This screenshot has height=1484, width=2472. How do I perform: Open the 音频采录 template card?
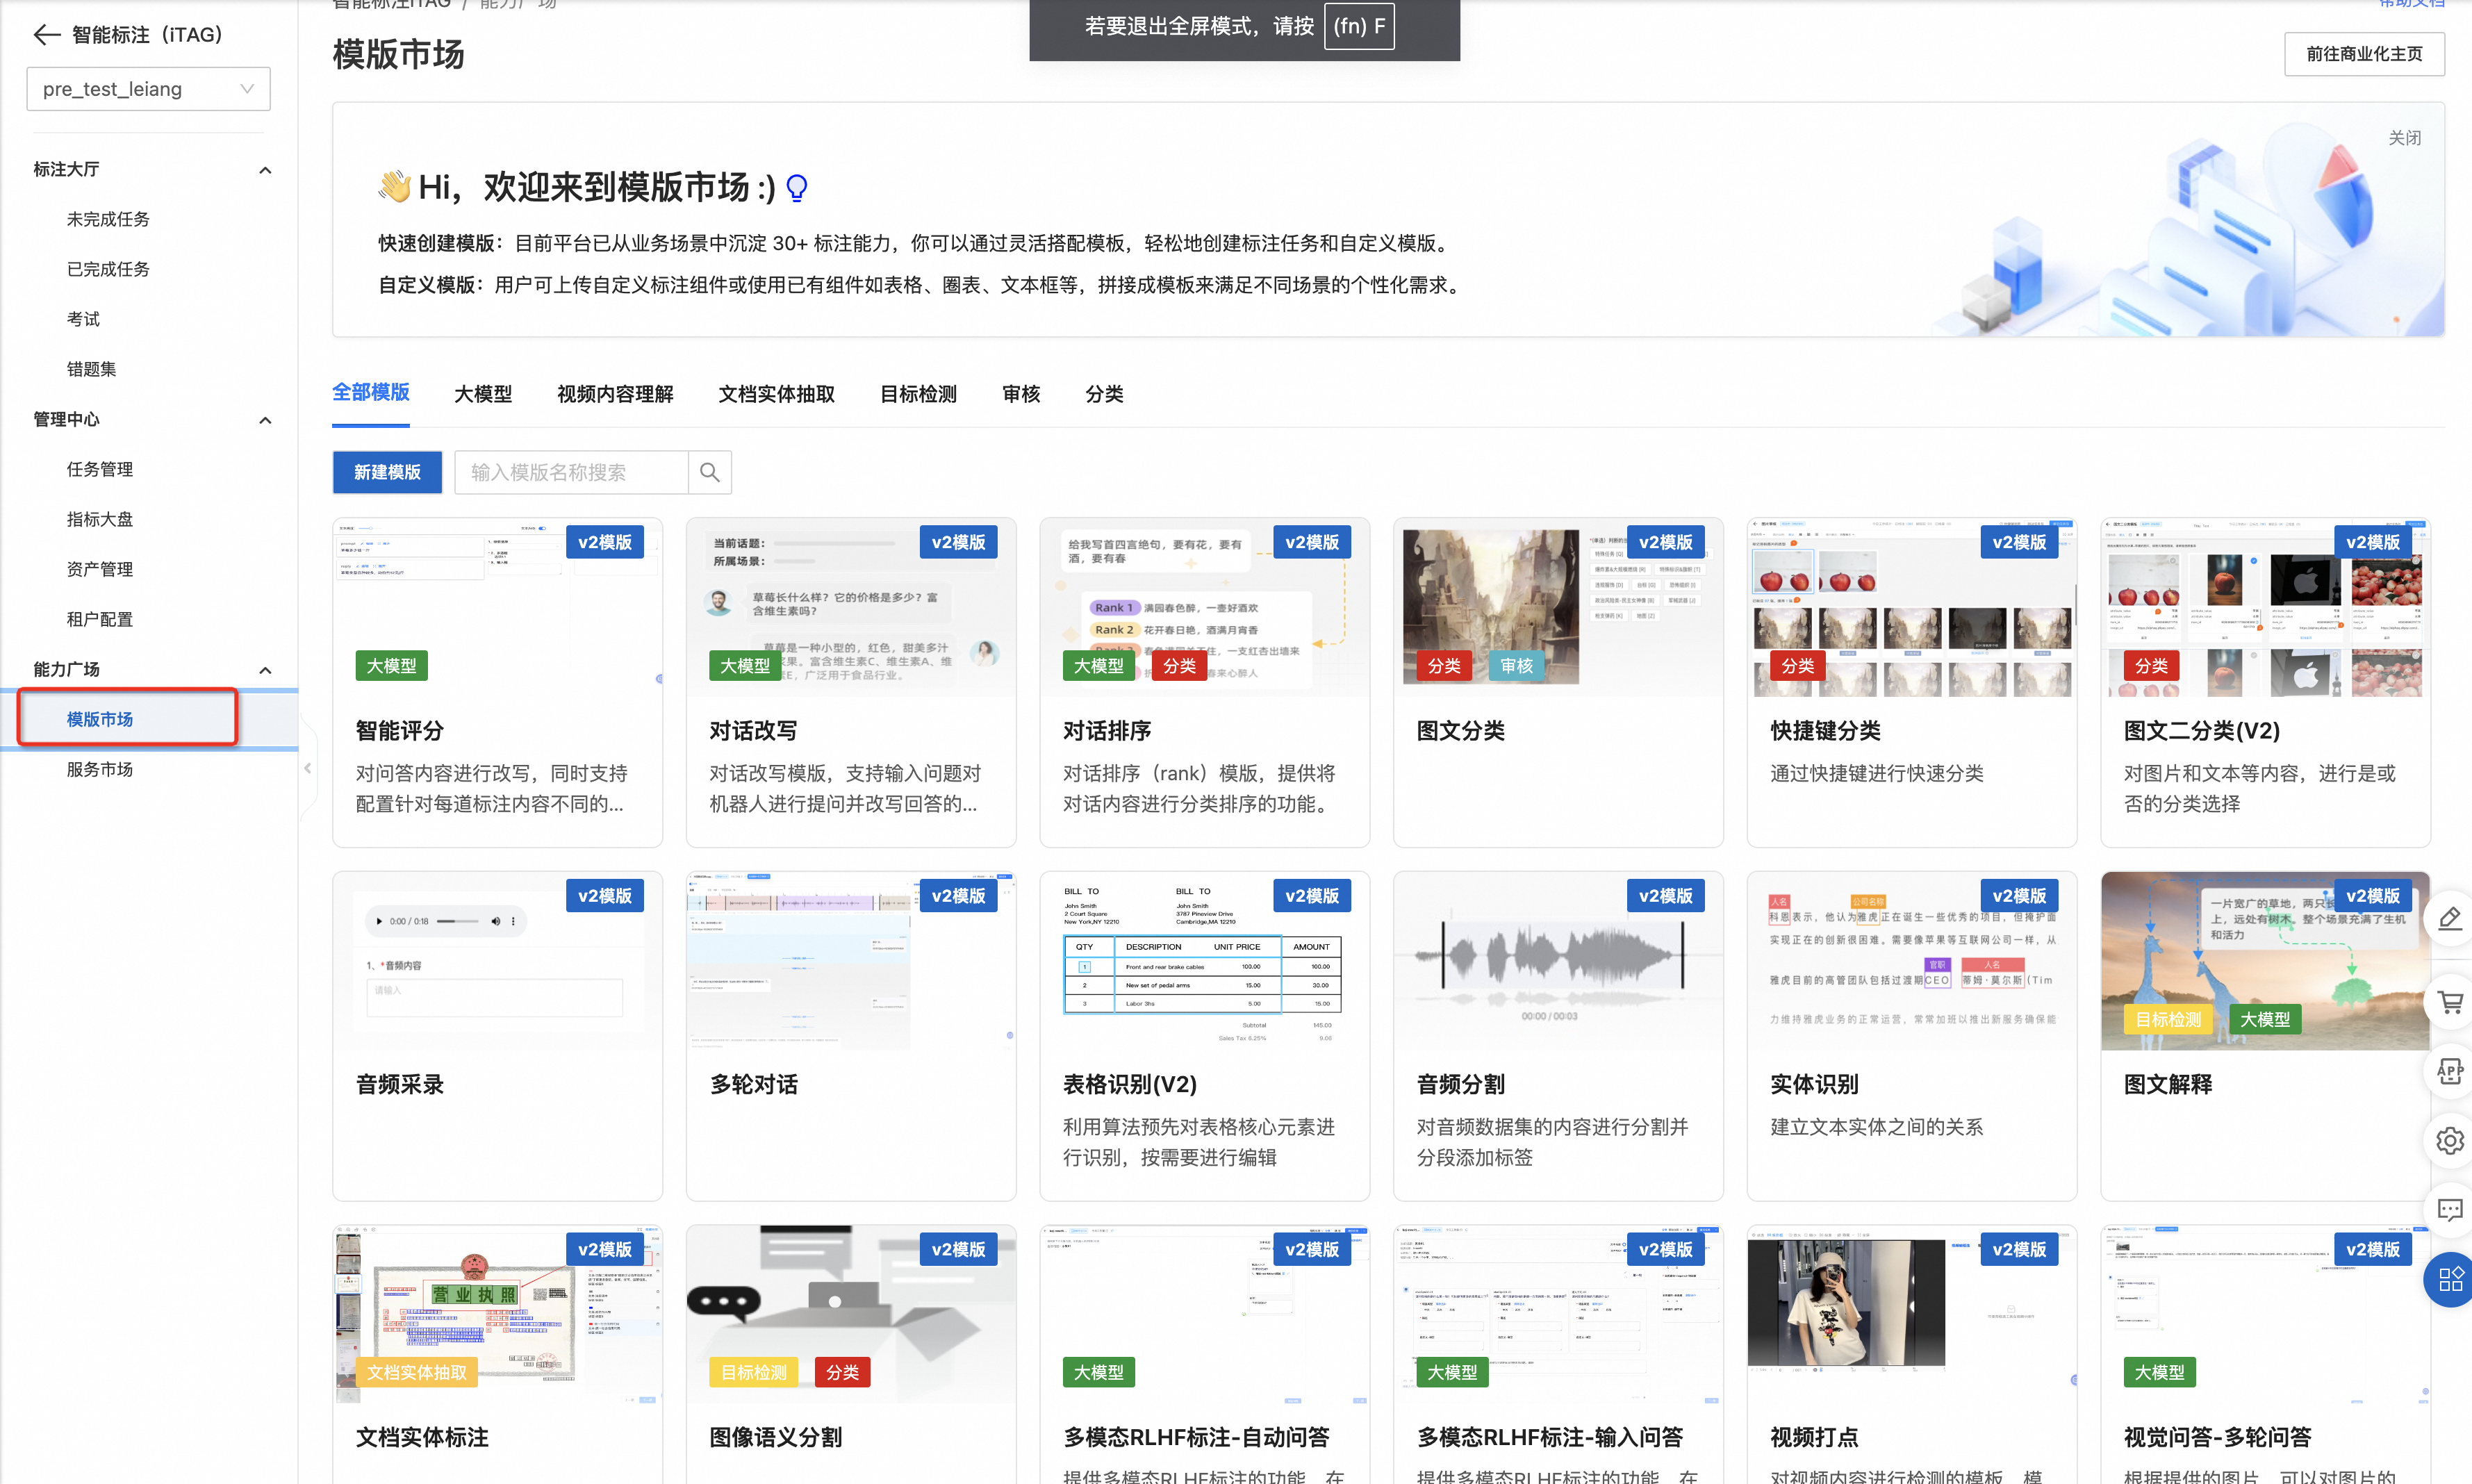[497, 1036]
